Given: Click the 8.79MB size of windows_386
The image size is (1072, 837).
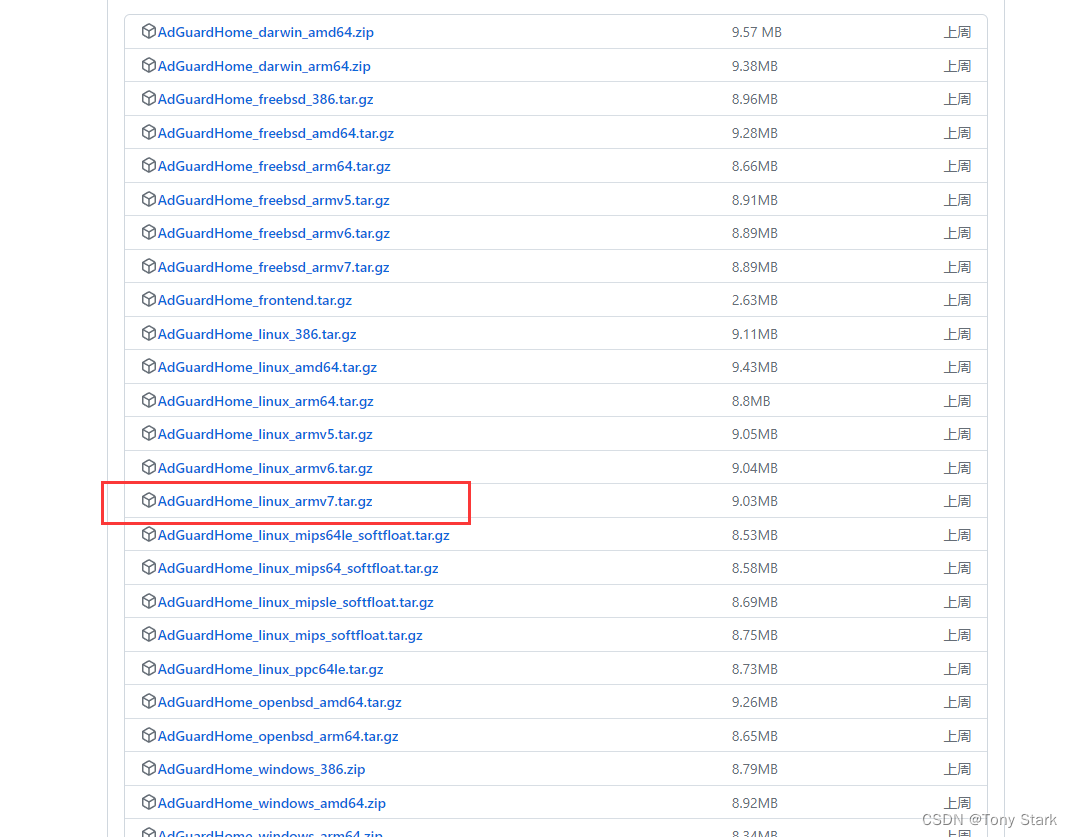Looking at the screenshot, I should coord(755,769).
